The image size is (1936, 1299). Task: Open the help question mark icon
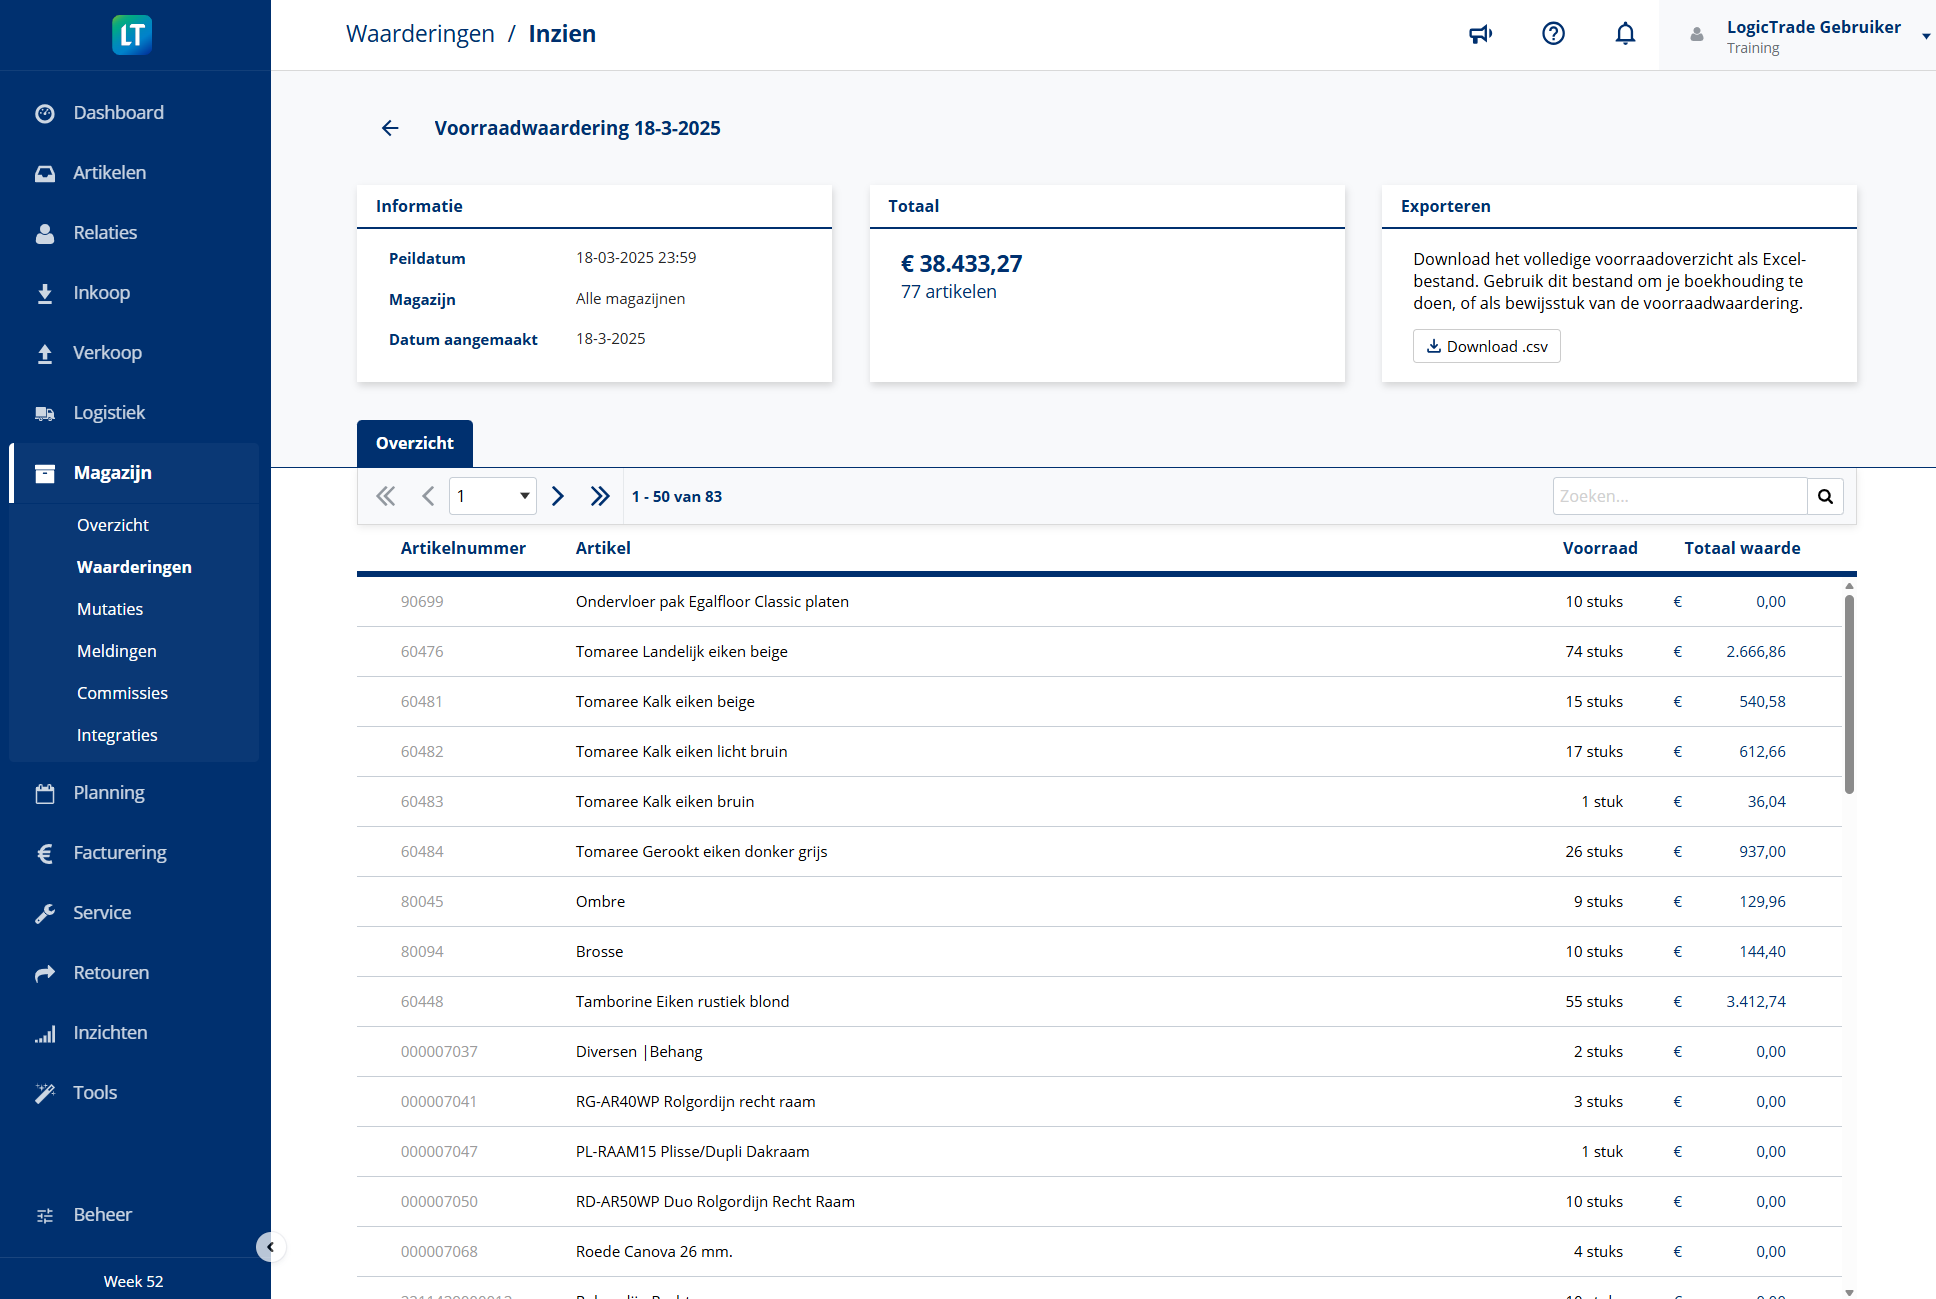point(1553,33)
